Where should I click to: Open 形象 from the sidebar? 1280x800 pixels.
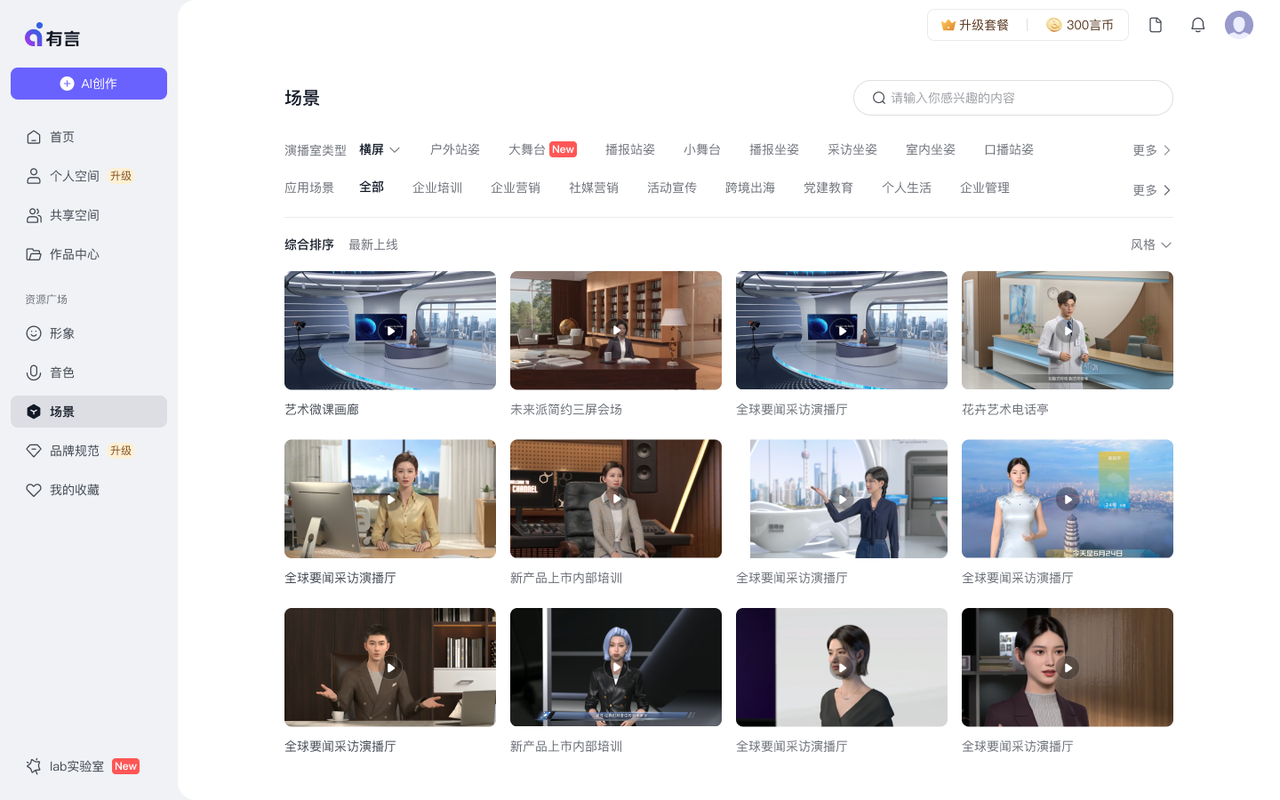(x=62, y=333)
